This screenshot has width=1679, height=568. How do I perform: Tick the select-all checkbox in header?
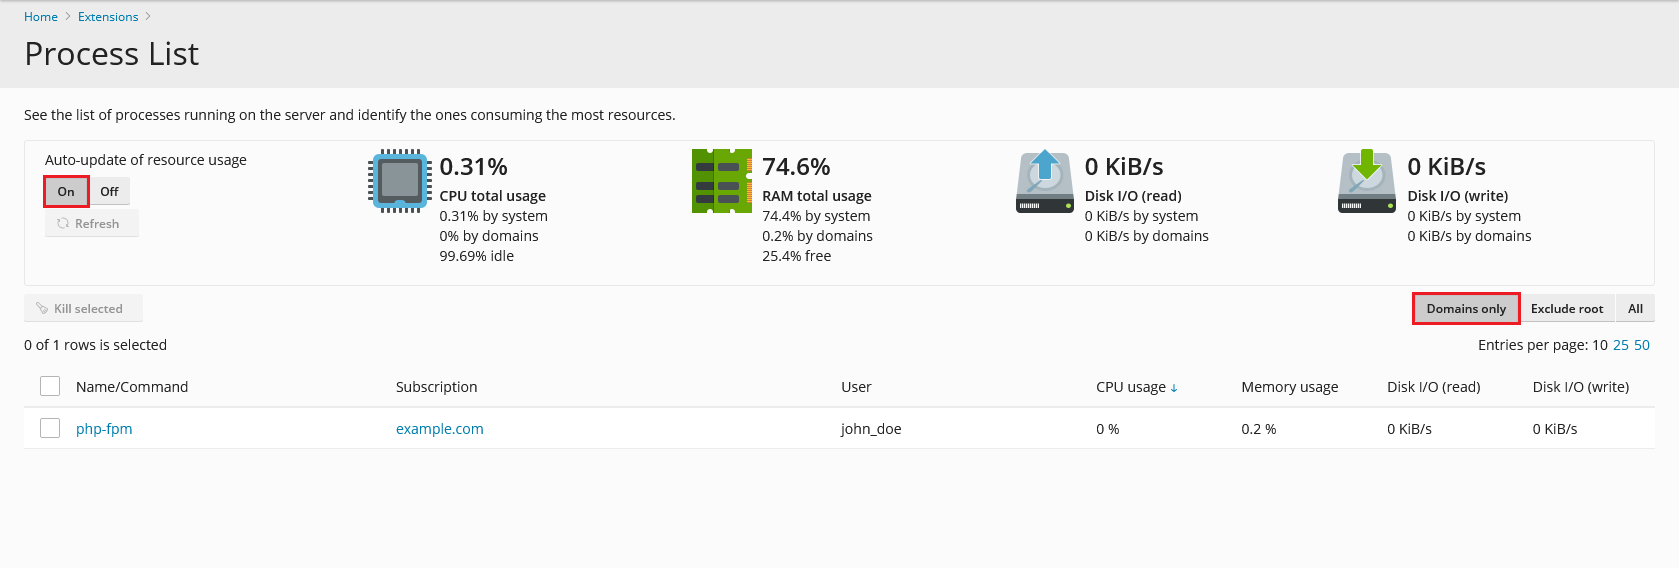point(50,387)
